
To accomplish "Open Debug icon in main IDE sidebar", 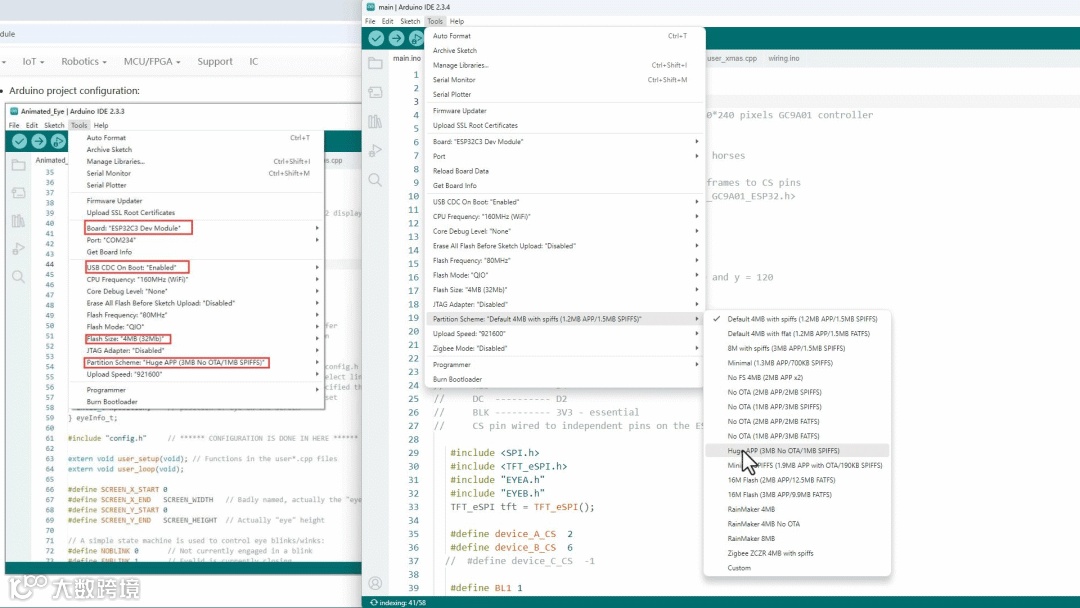I will (x=375, y=151).
